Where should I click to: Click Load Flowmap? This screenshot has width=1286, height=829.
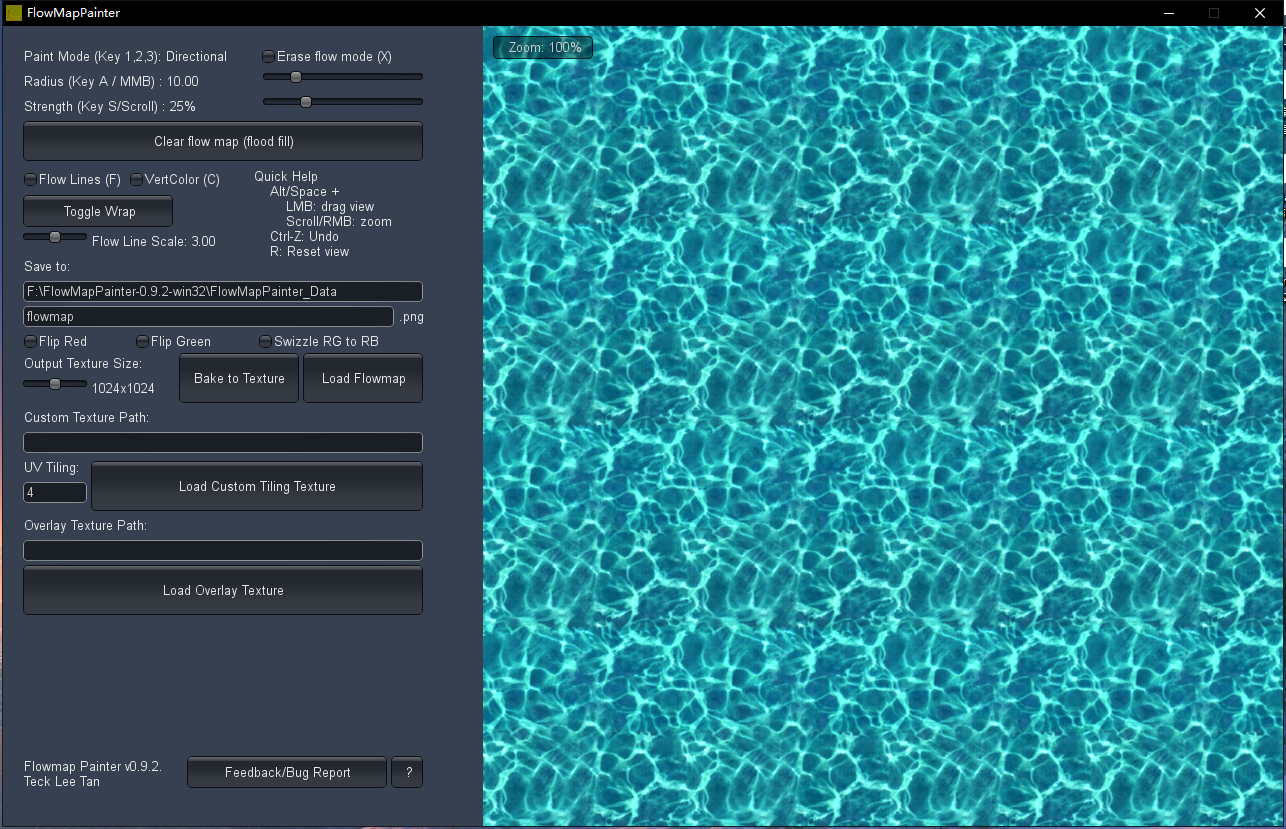[x=362, y=378]
